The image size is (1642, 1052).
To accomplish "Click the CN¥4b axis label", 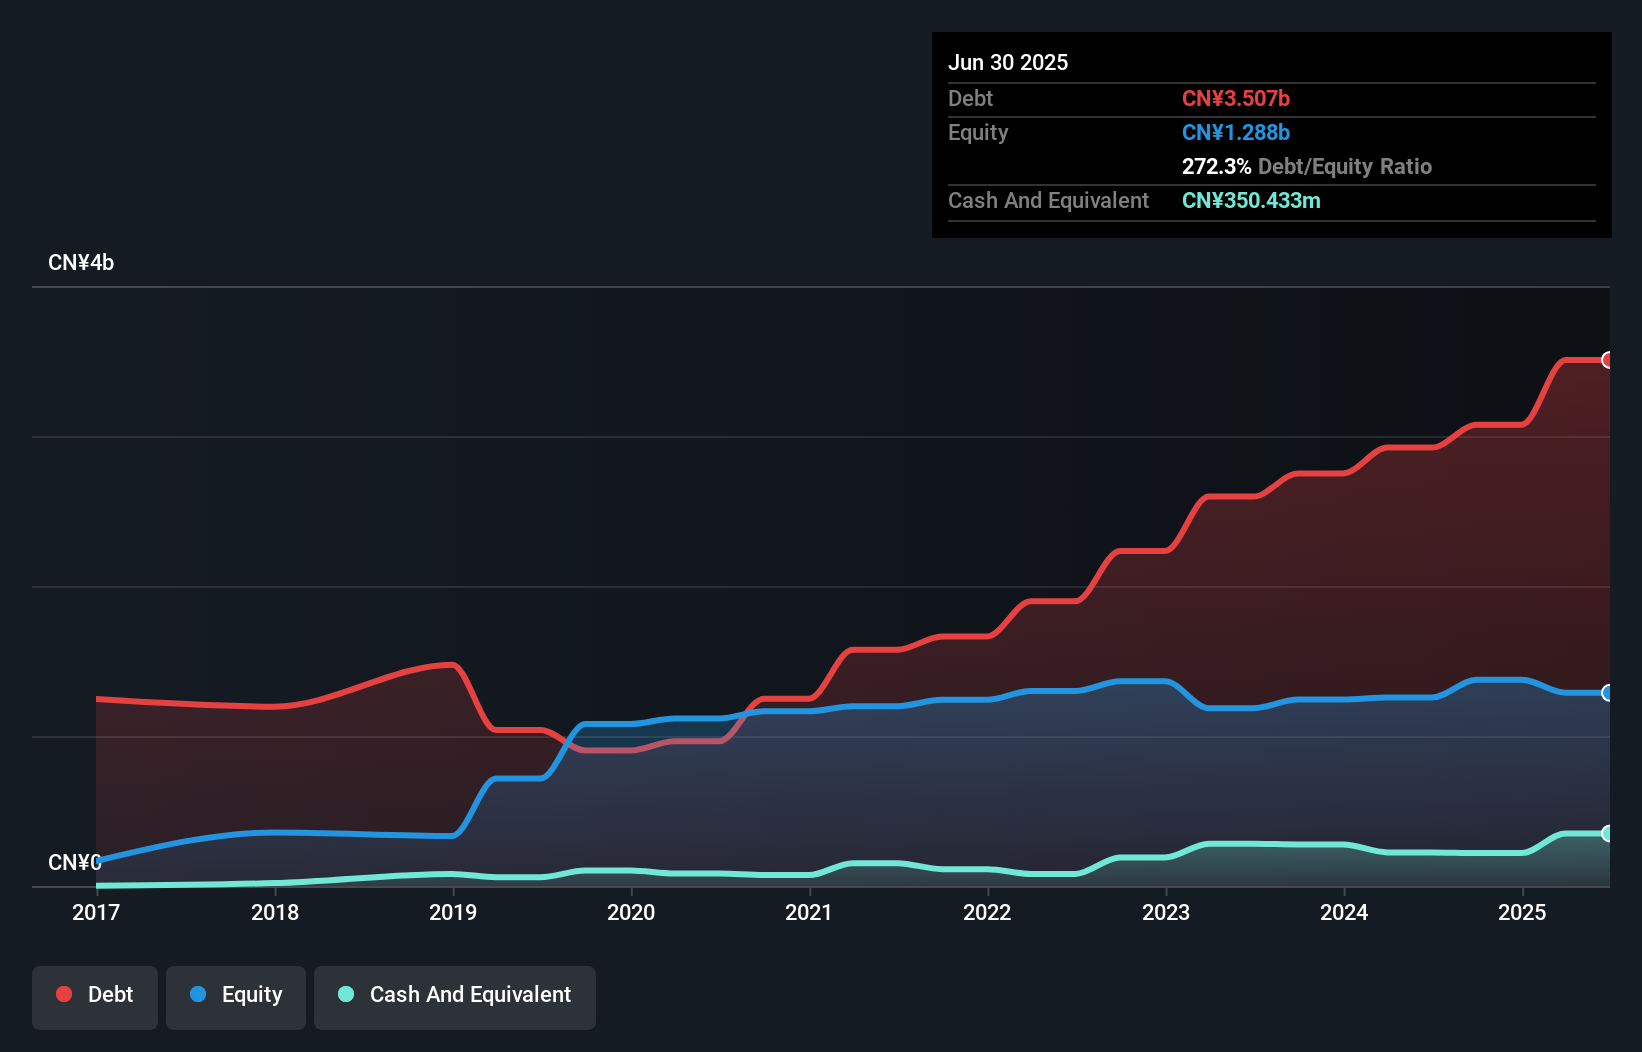I will click(x=82, y=262).
